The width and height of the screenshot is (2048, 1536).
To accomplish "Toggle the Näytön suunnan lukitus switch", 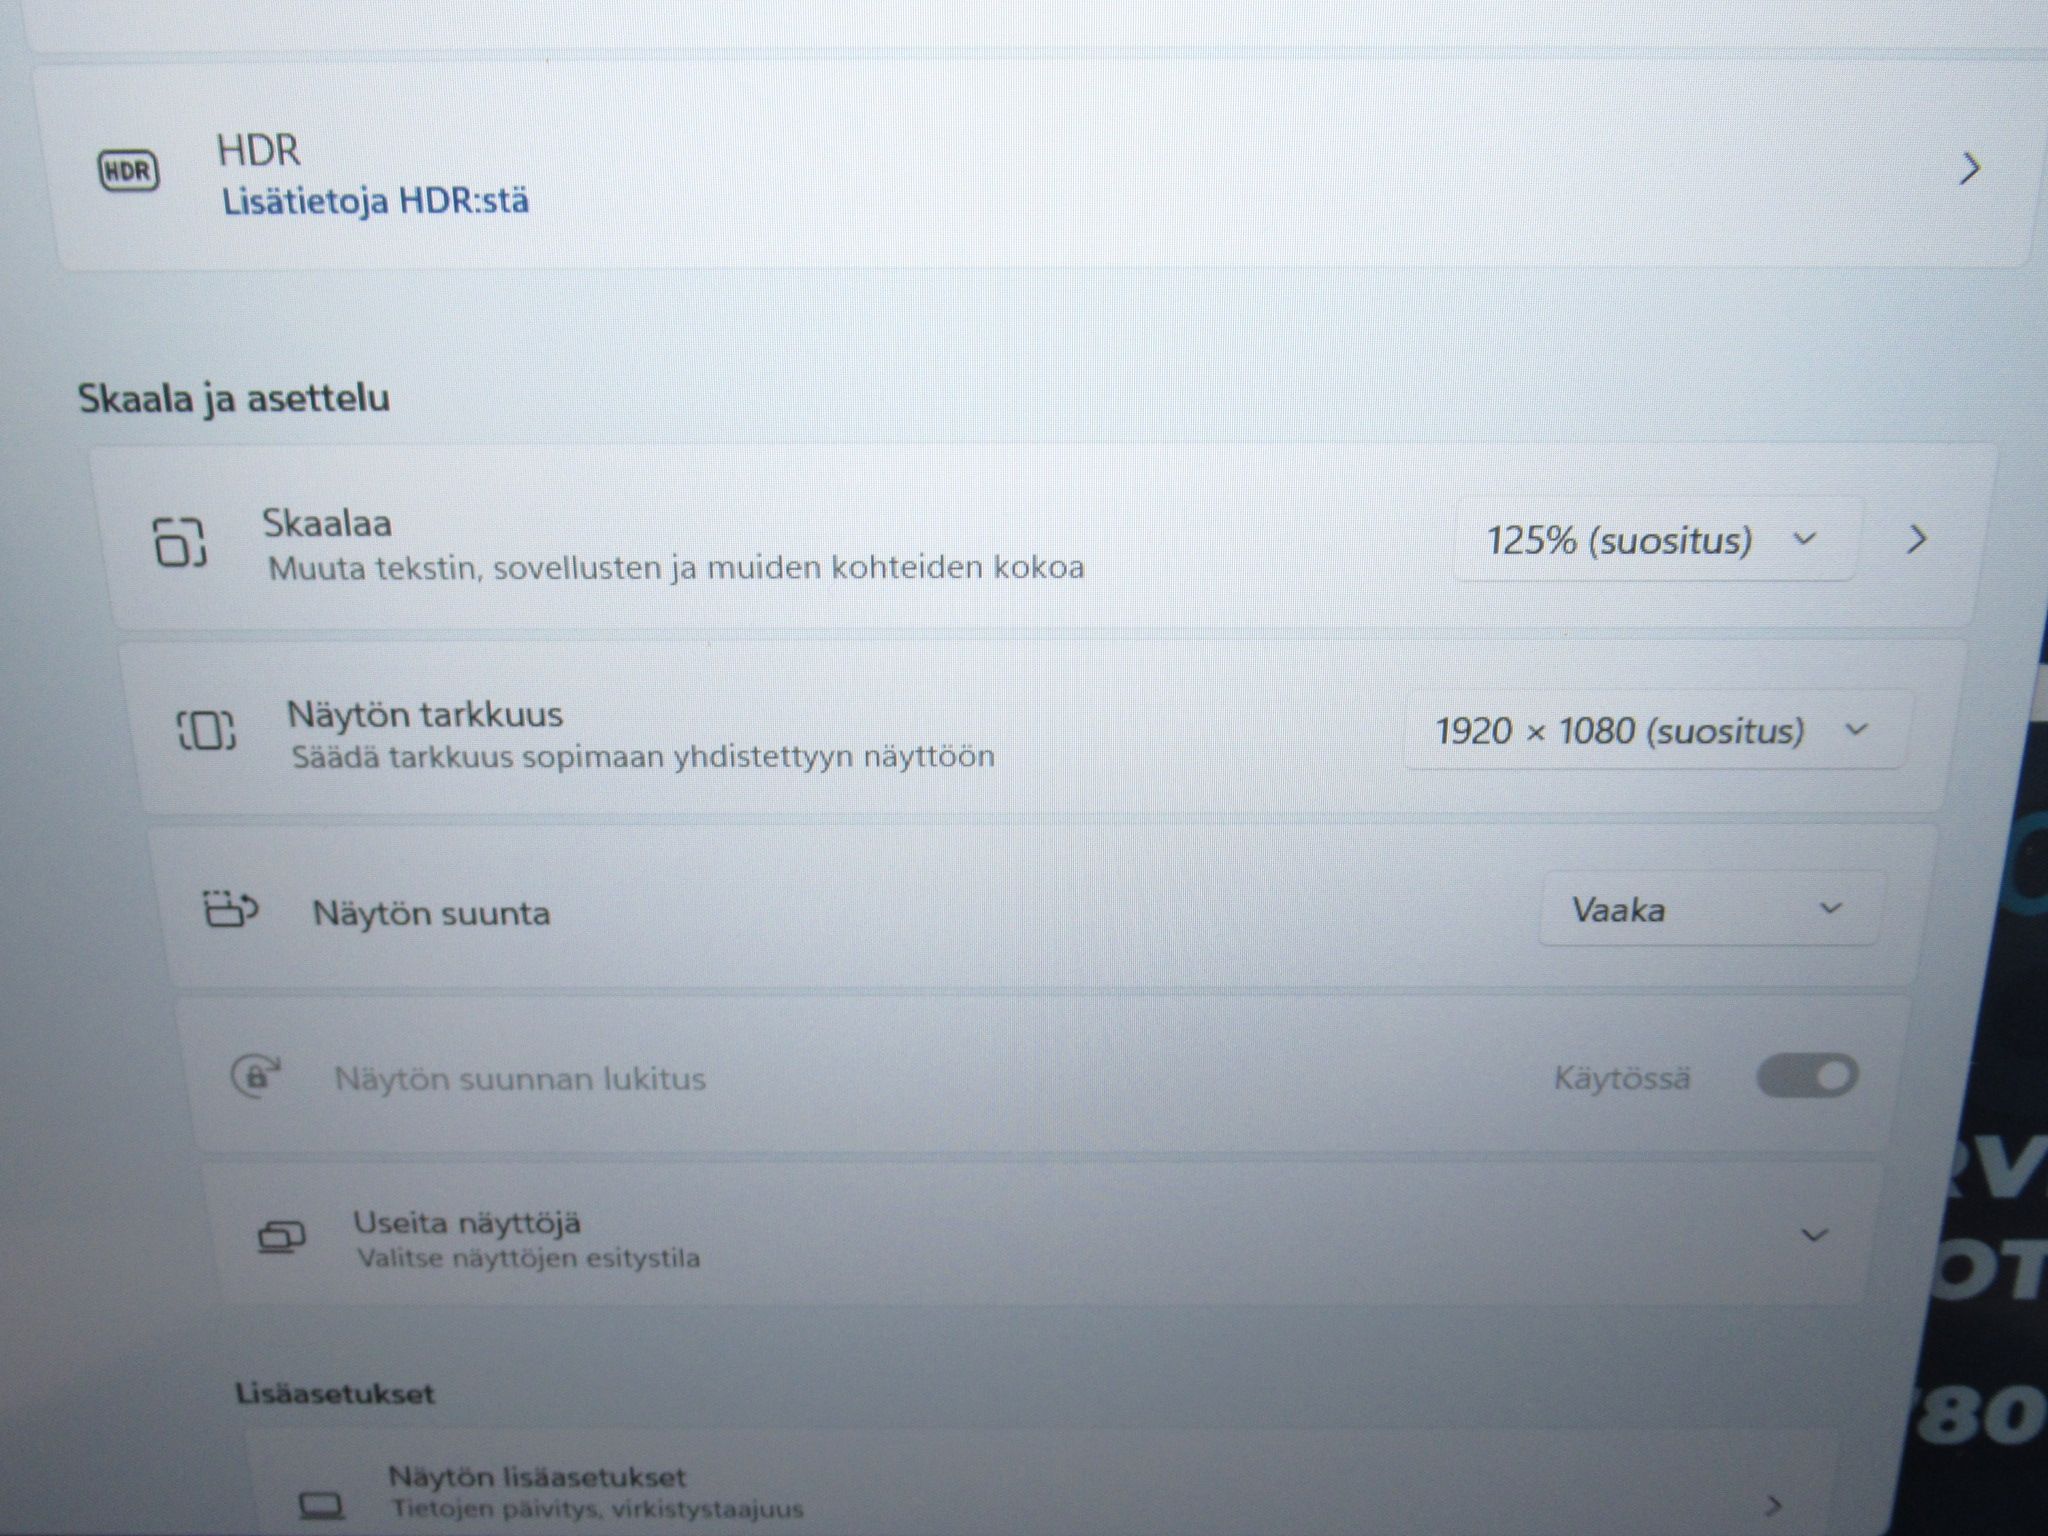I will click(x=1807, y=1076).
